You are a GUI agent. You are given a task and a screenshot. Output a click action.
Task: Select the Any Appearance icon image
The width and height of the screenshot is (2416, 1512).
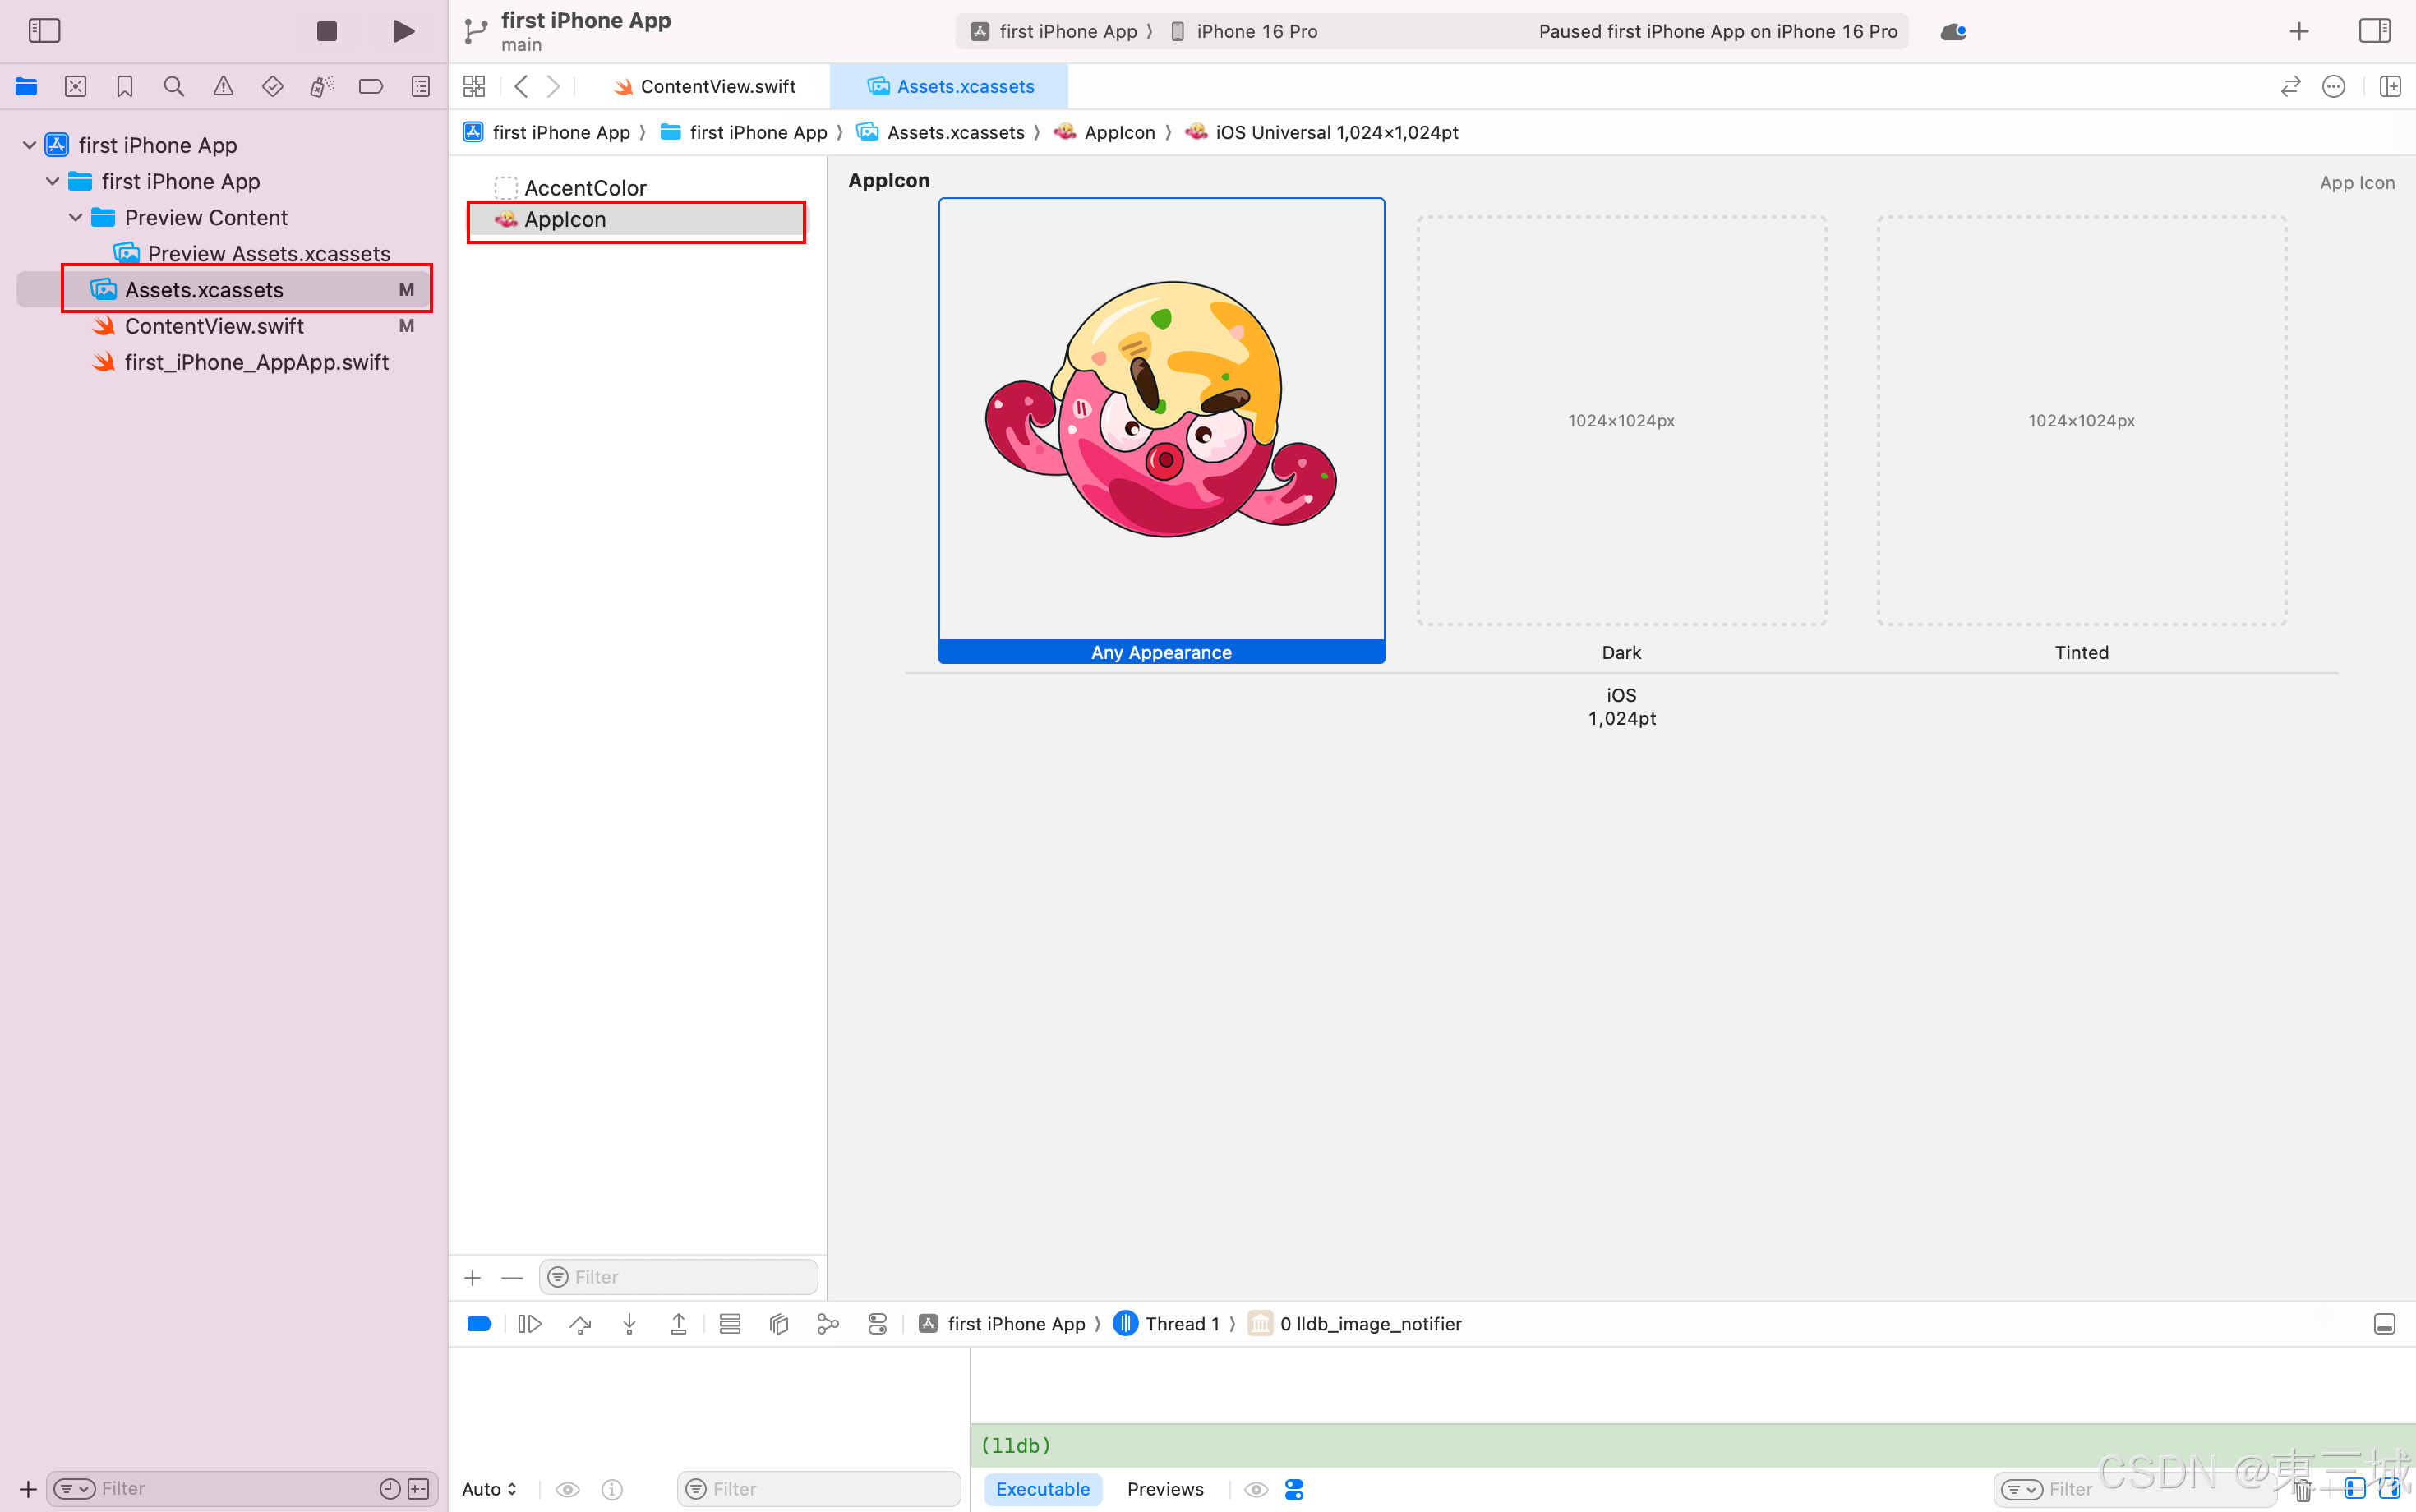pos(1161,431)
